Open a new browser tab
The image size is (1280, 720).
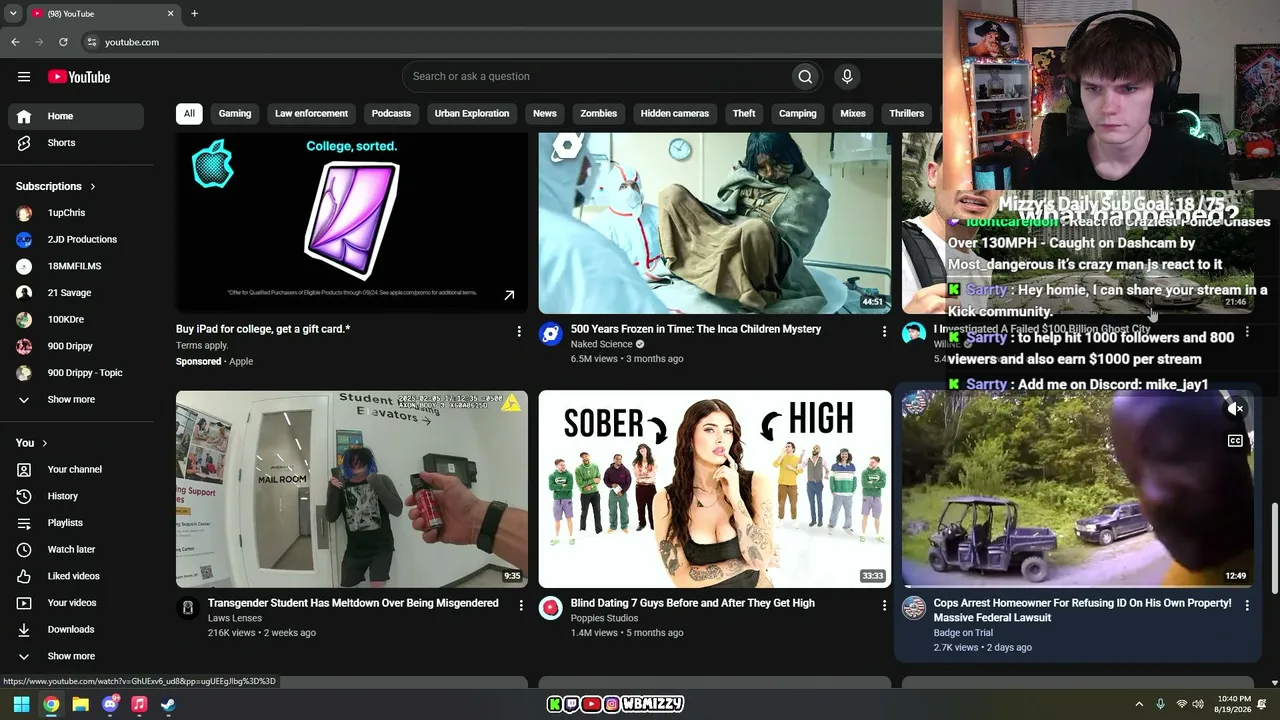coord(194,14)
